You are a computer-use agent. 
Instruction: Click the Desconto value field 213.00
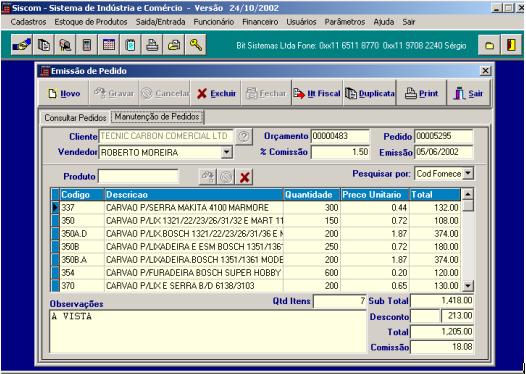[457, 316]
